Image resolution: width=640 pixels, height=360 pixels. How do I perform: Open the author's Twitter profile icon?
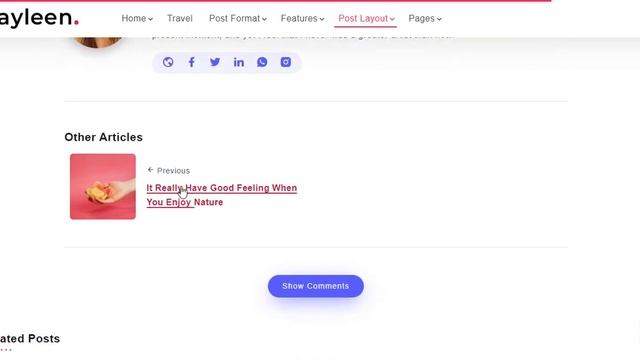215,62
